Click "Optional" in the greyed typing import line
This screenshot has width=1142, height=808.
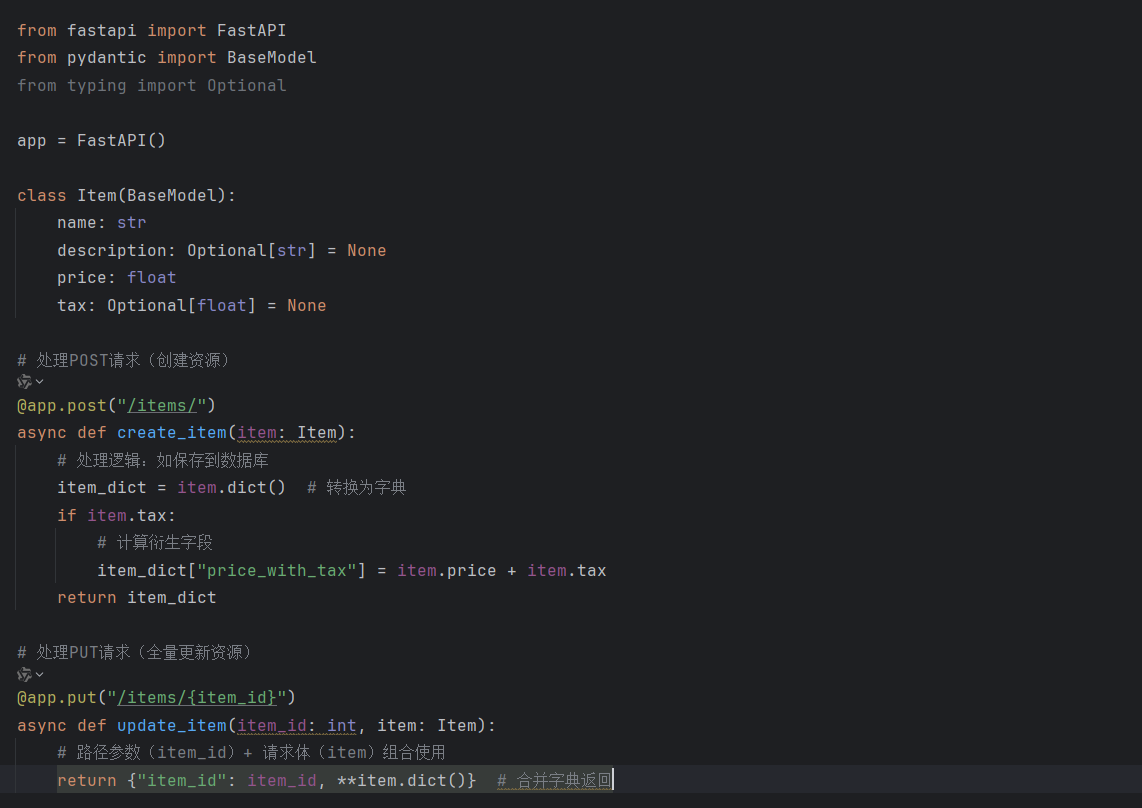[247, 85]
